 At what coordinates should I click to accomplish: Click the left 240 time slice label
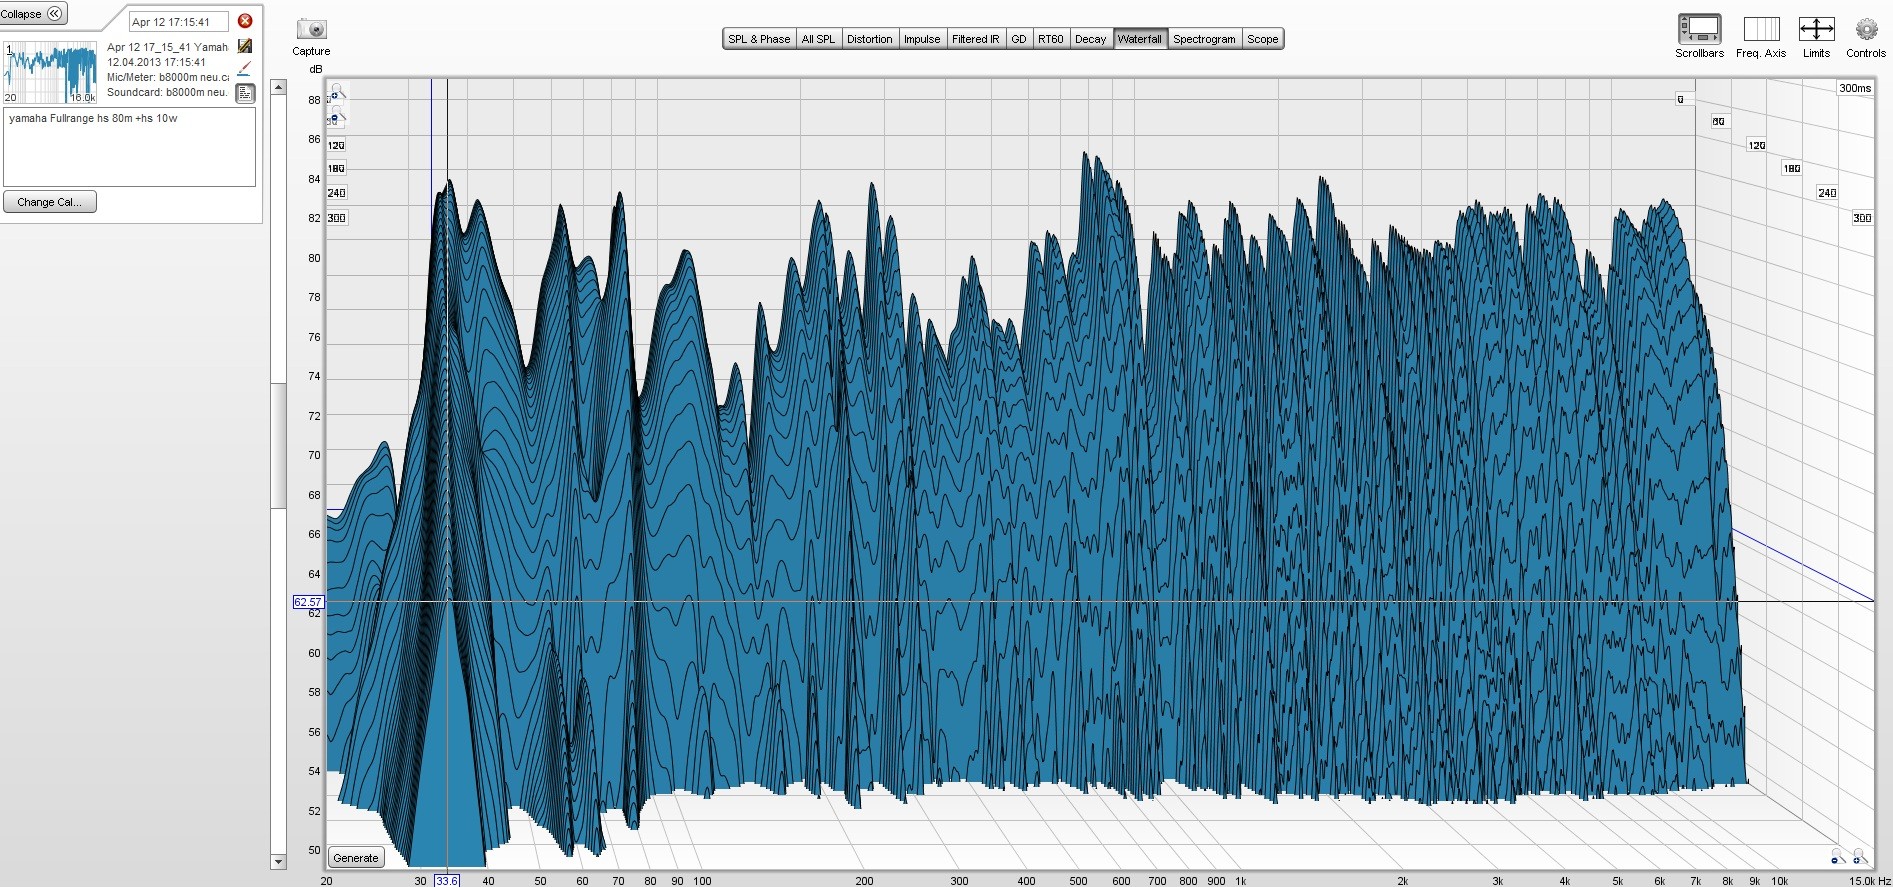tap(336, 193)
